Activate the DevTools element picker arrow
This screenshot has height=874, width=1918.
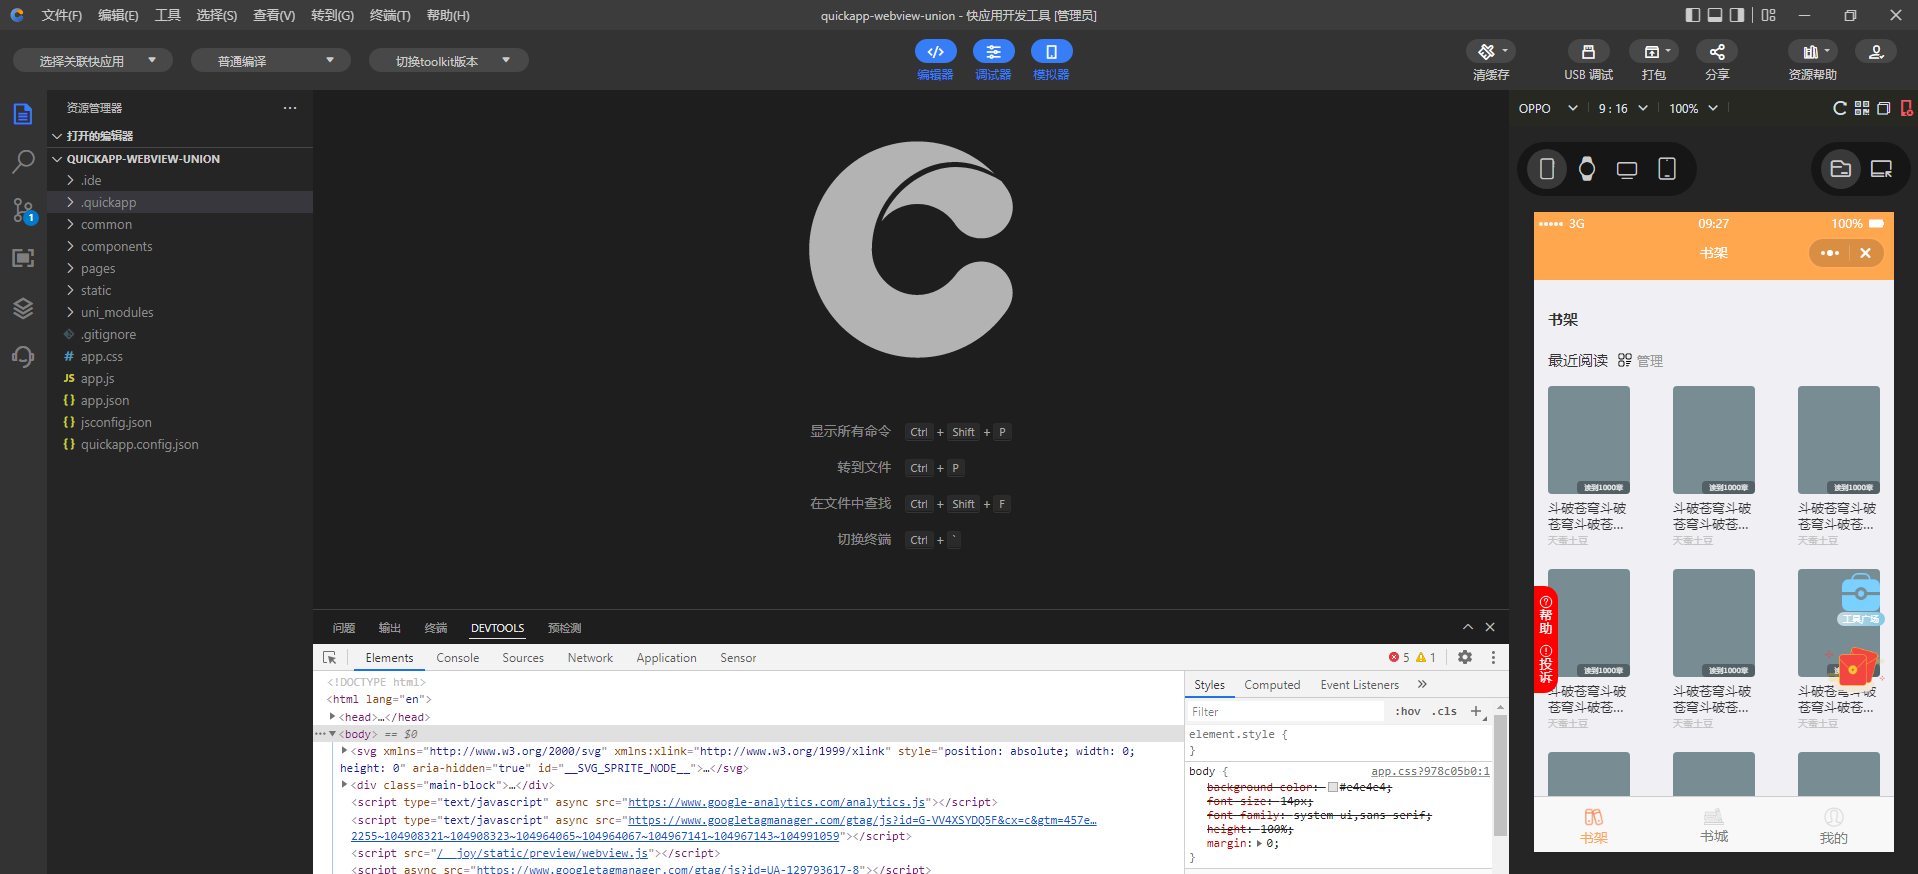click(329, 657)
